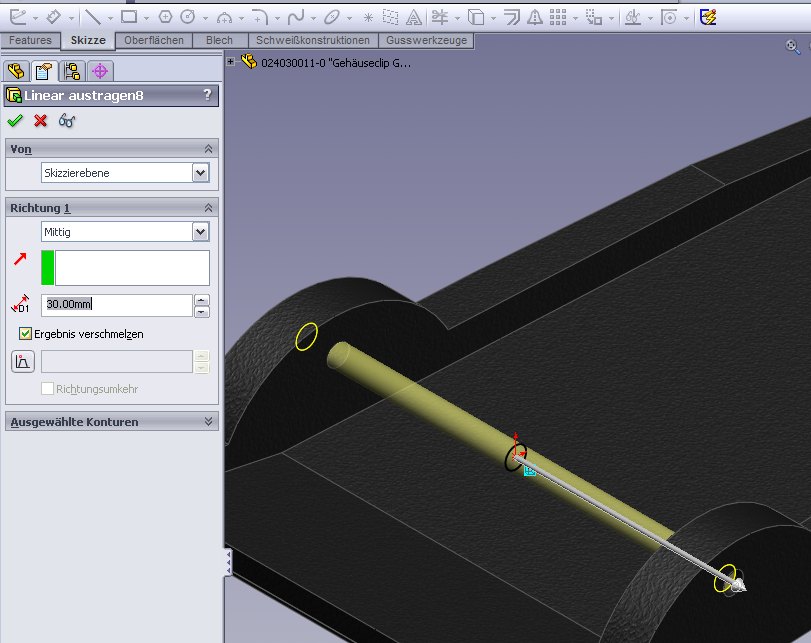
Task: Select the Sketch Fillet tool
Action: (260, 18)
